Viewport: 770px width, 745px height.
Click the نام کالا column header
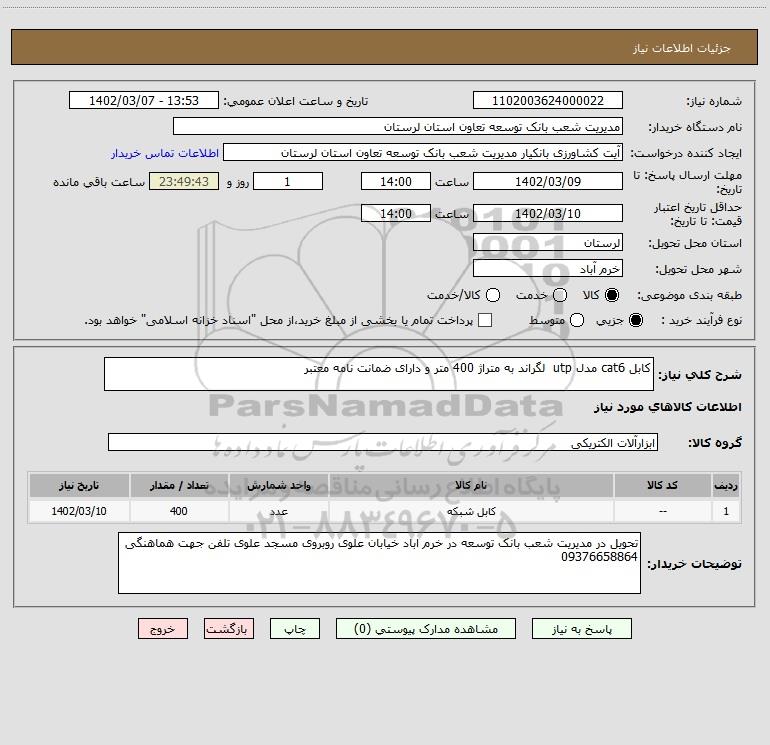(x=470, y=485)
